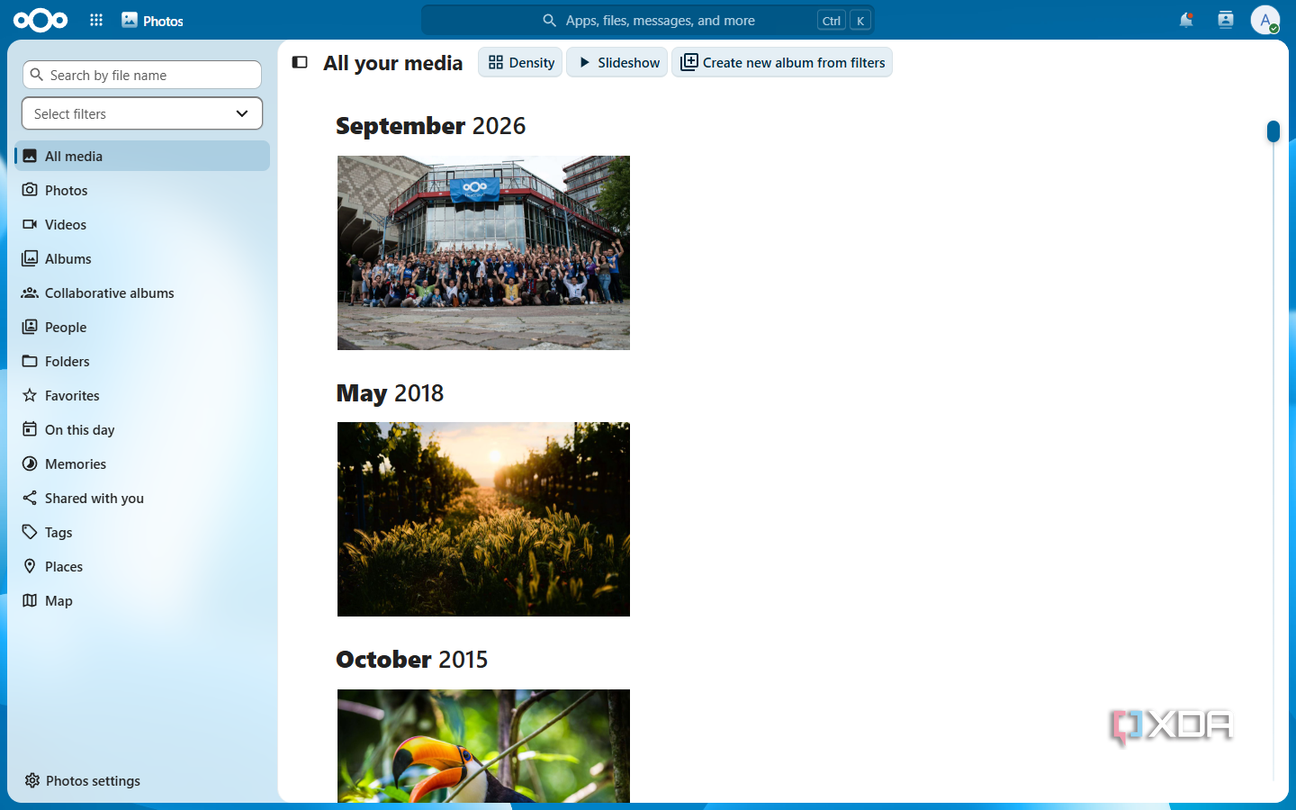This screenshot has height=810, width=1296.
Task: Open On this day
Action: click(x=142, y=430)
